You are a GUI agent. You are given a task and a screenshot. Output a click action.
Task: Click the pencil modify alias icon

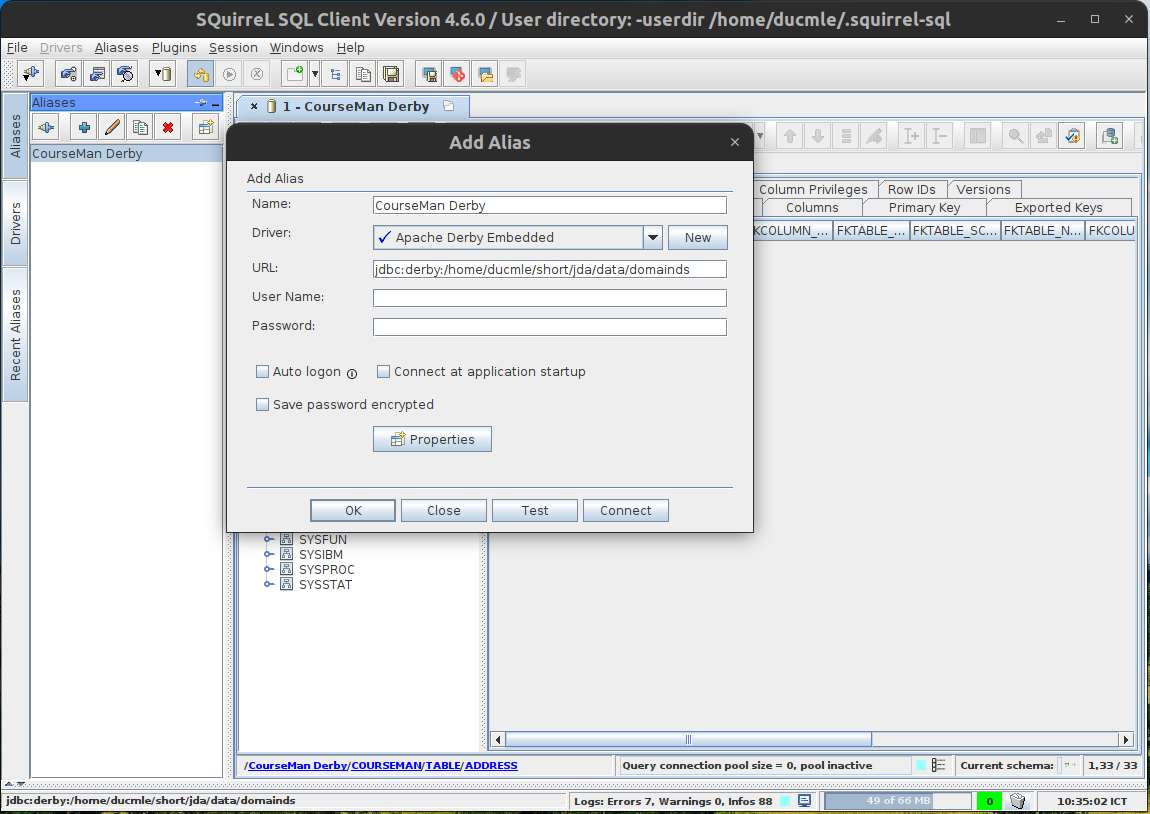[x=112, y=128]
